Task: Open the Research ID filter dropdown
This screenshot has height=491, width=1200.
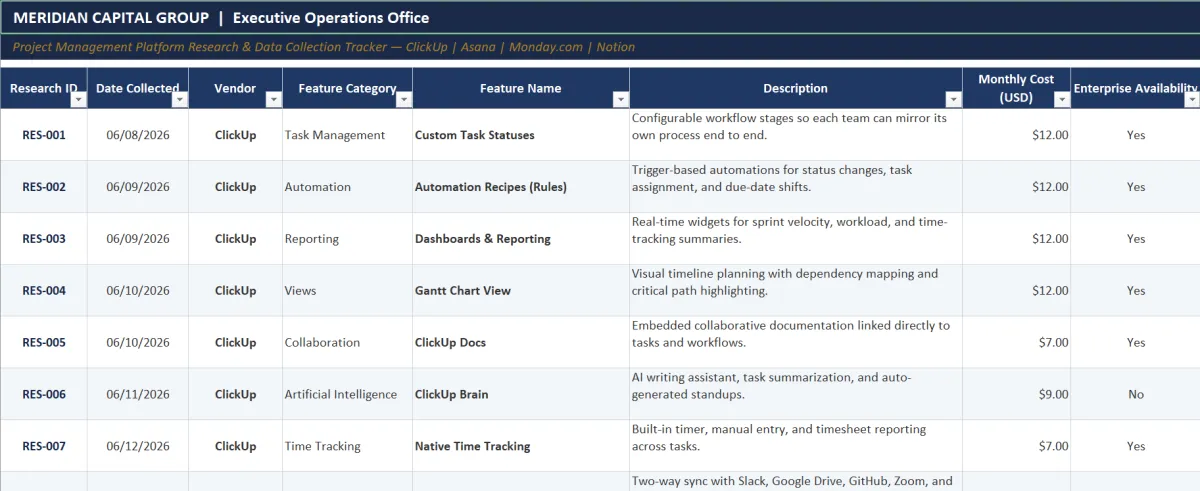Action: pos(78,100)
